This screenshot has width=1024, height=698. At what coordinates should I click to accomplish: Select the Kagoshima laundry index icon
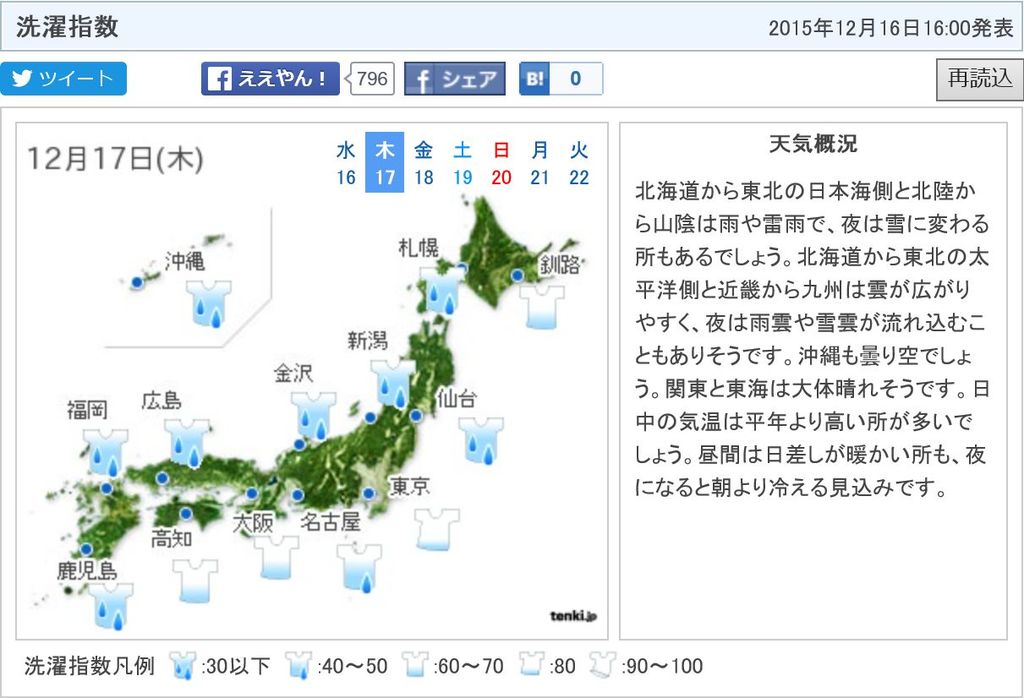(112, 606)
